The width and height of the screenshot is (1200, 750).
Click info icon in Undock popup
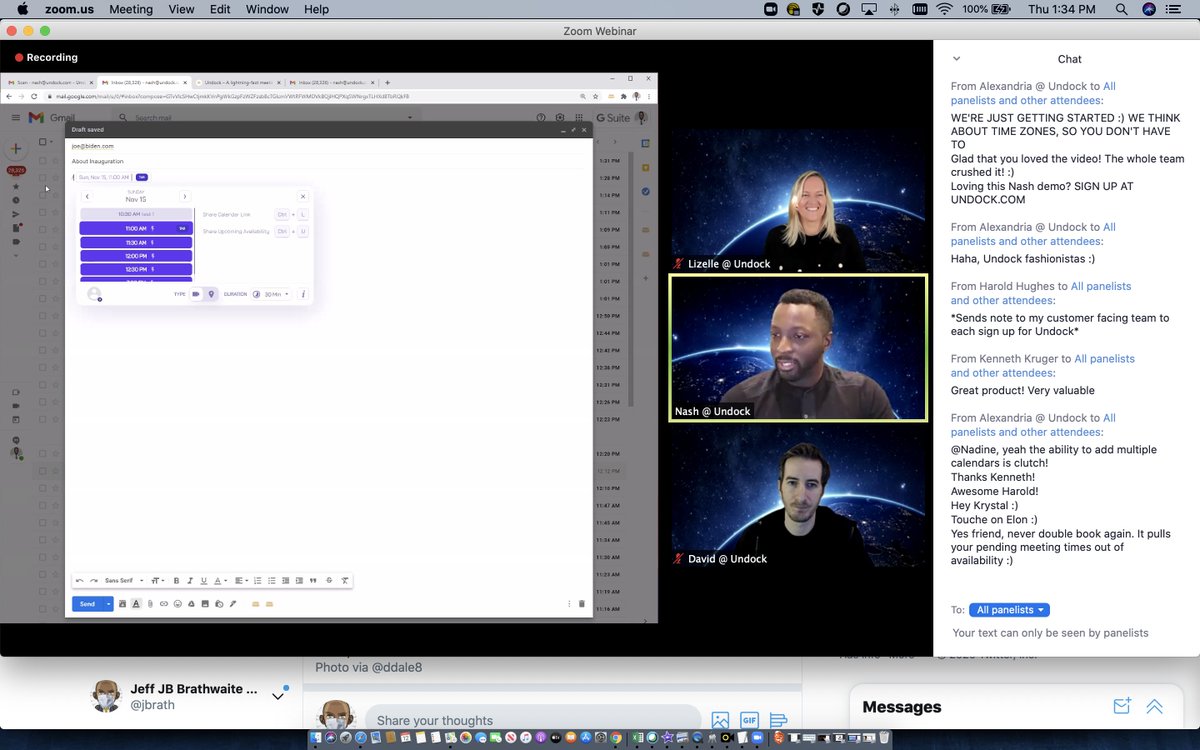tap(303, 294)
